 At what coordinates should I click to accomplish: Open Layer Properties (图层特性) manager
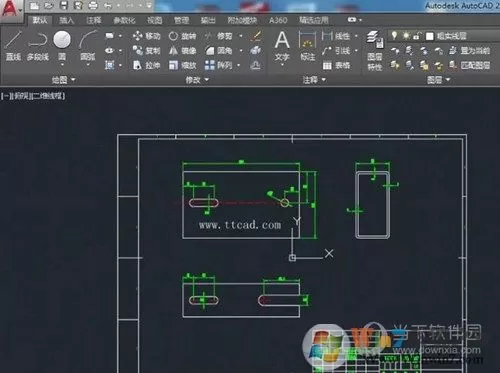coord(375,50)
